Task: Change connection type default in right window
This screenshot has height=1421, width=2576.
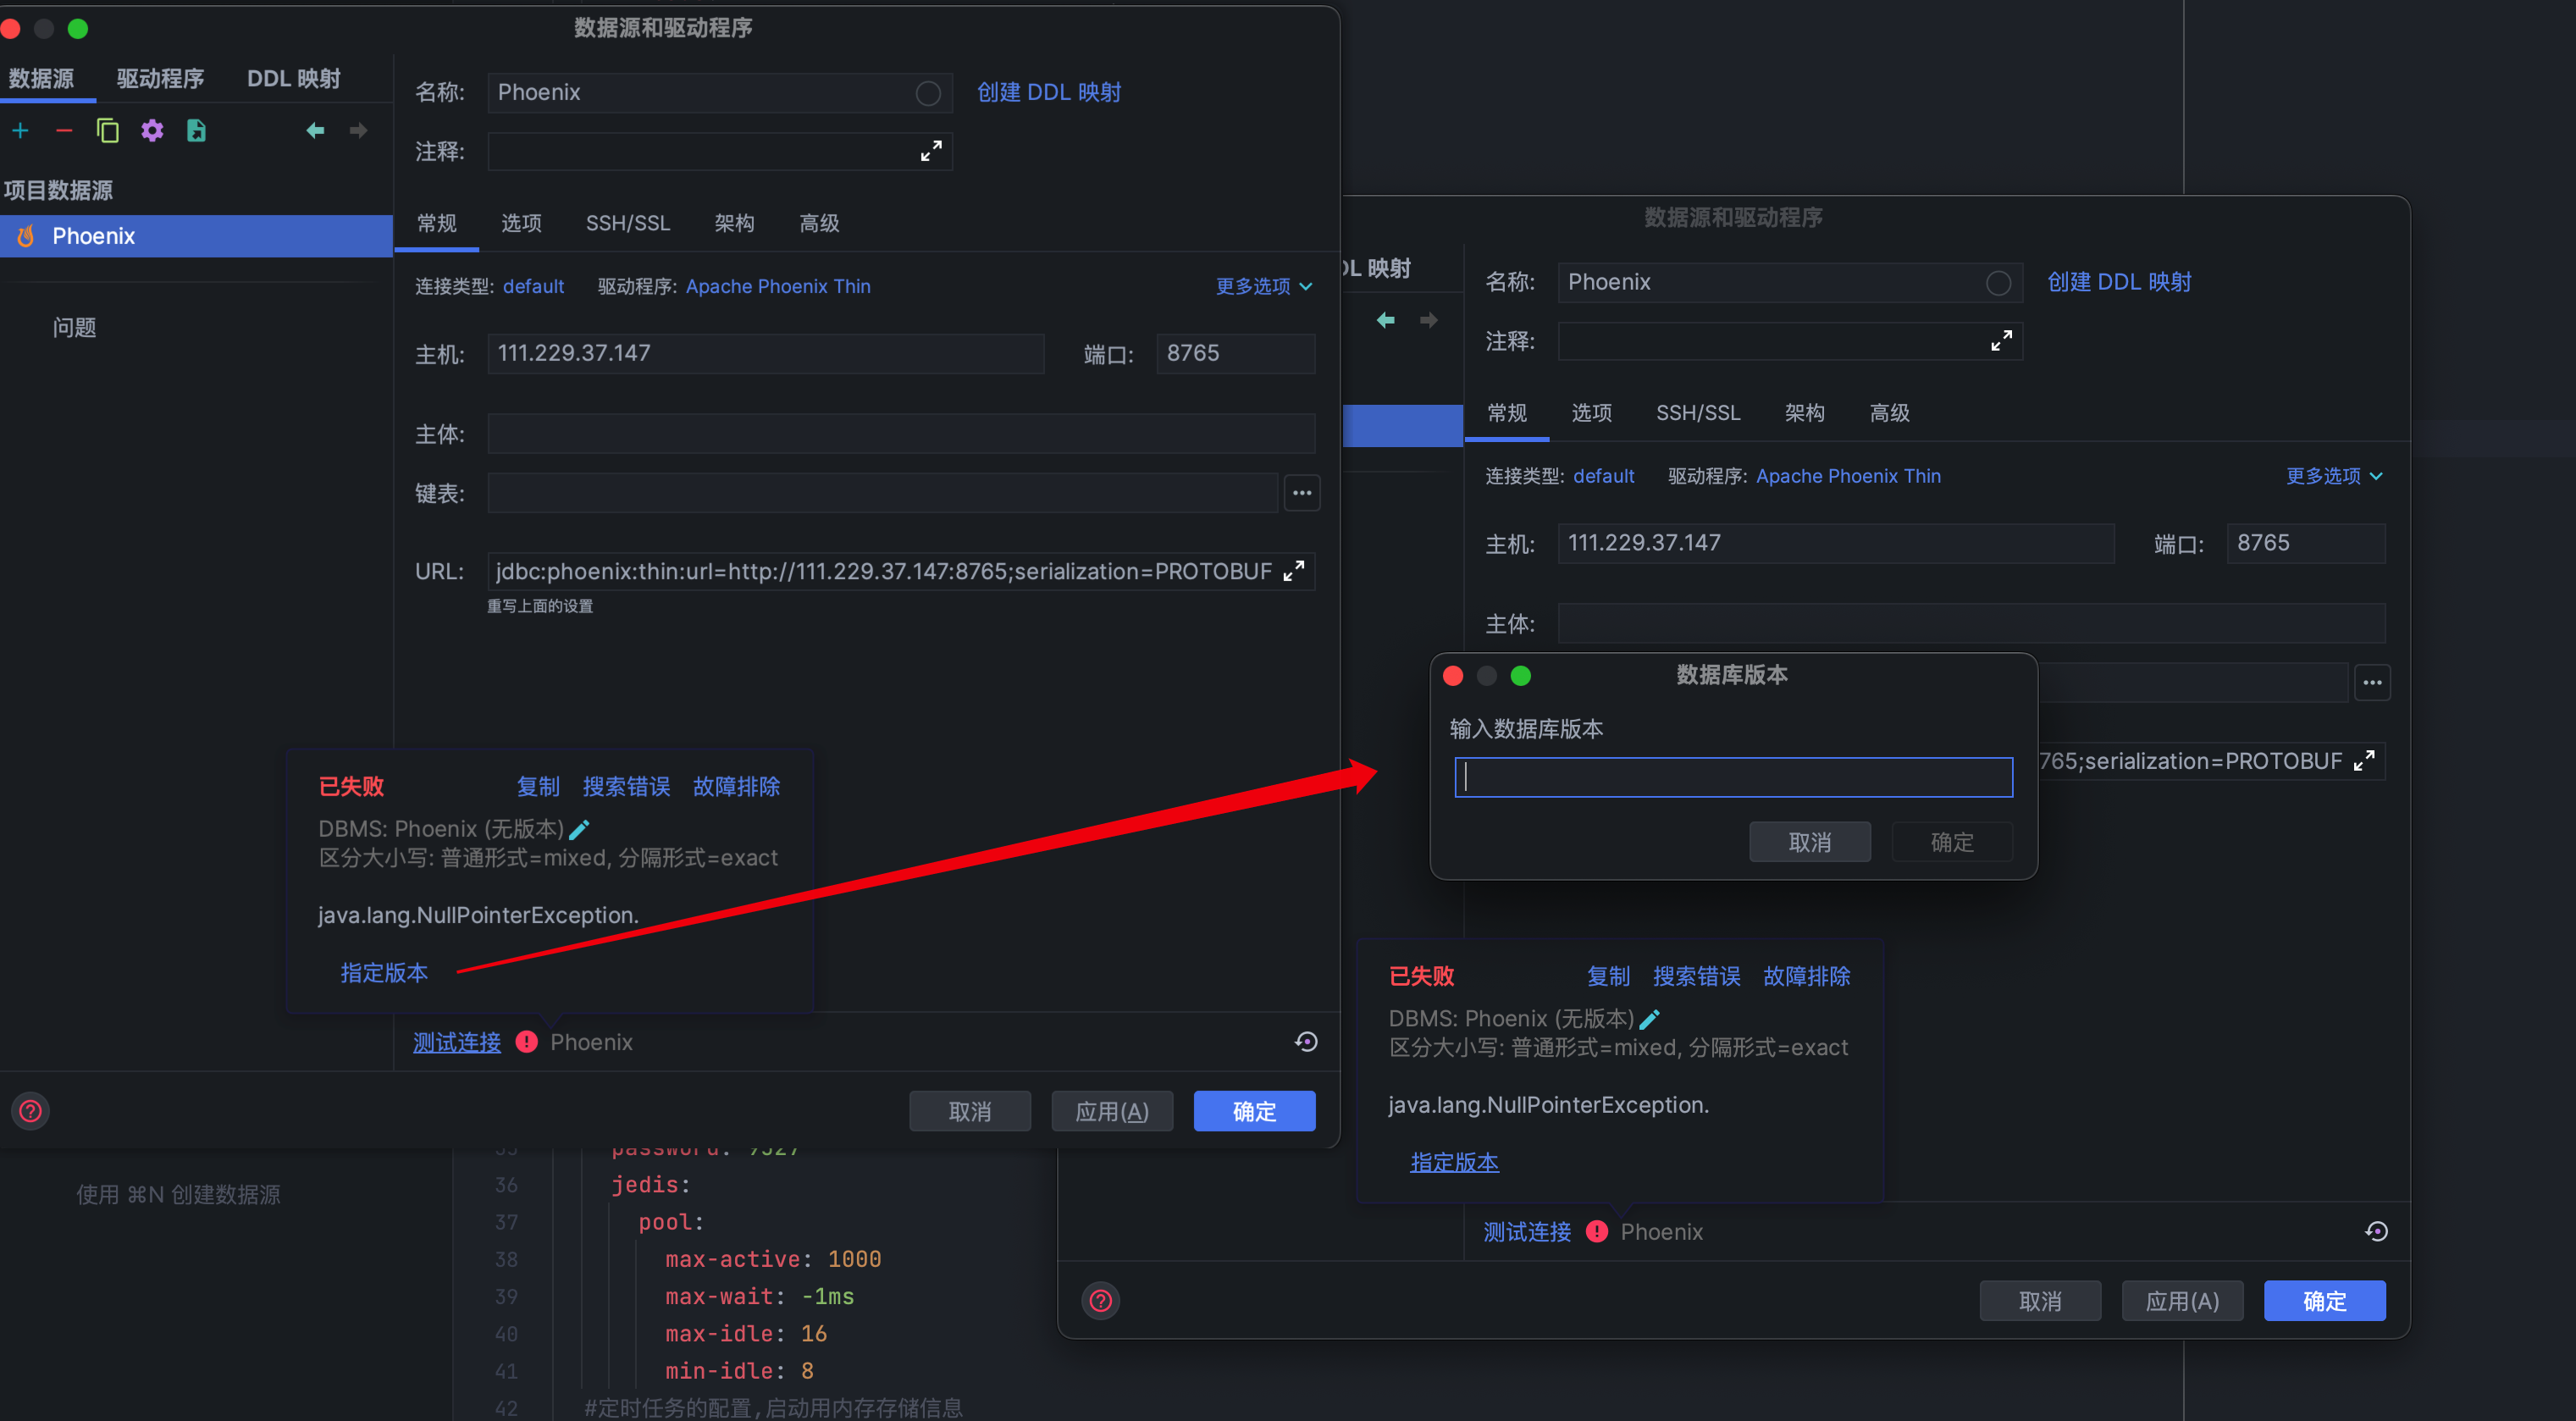Action: point(1604,476)
